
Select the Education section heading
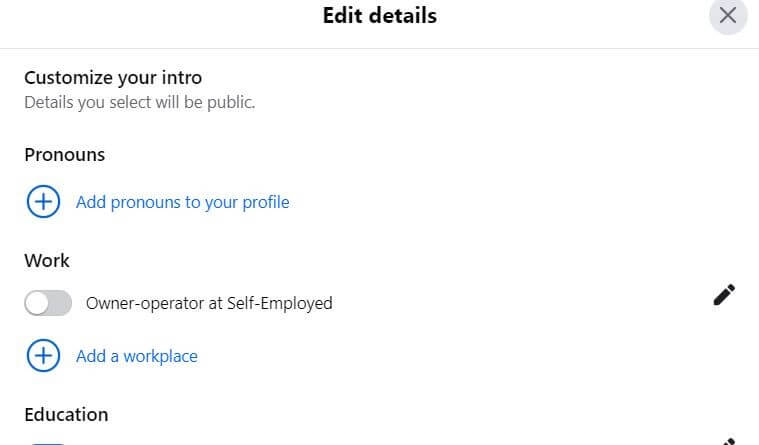[66, 414]
